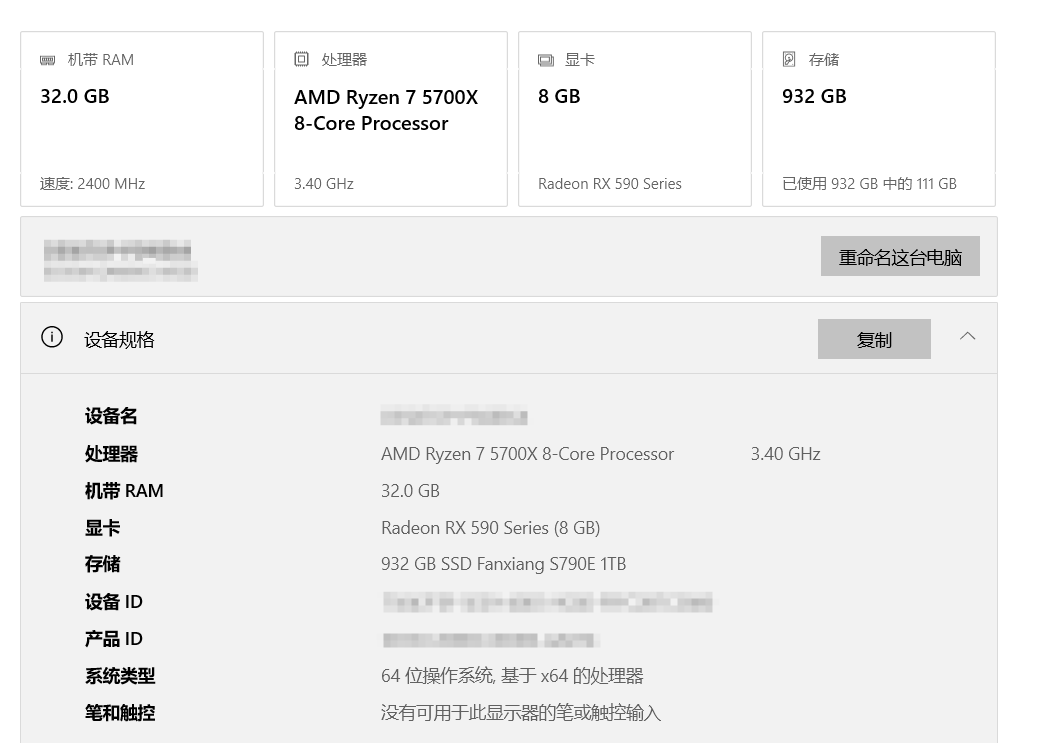Click the 处理器 row processor name text
The image size is (1050, 743).
[527, 454]
